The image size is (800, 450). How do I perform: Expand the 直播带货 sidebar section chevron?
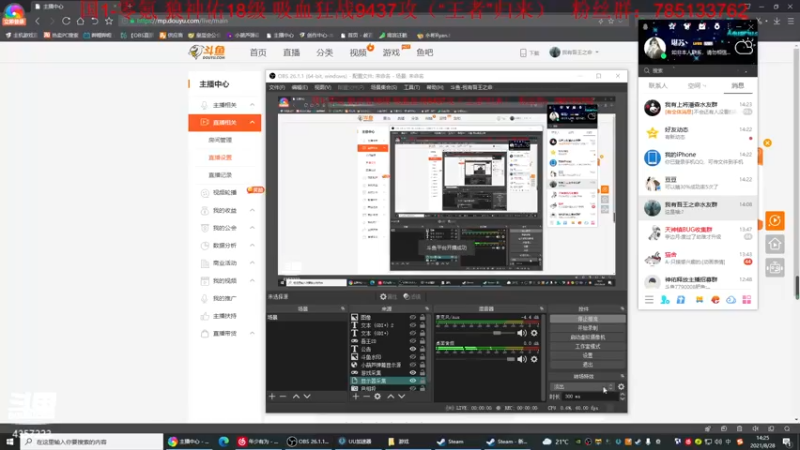pos(252,333)
